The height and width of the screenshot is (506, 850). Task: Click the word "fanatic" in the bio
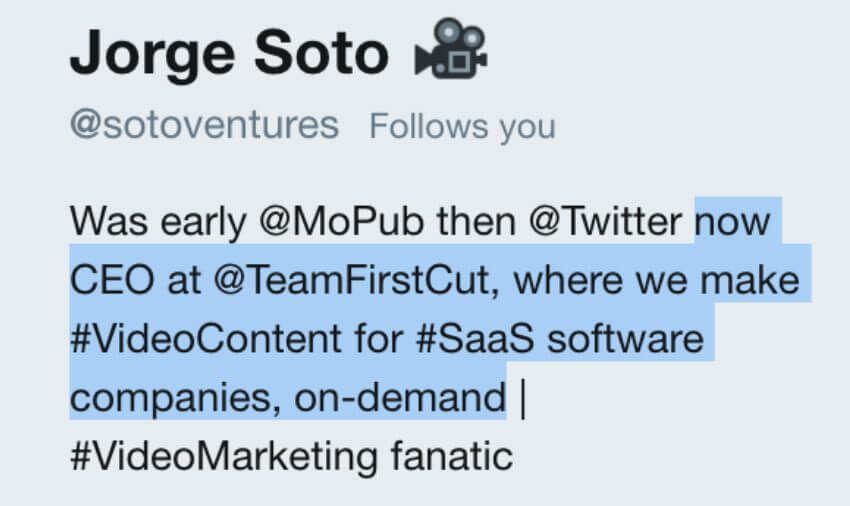tap(460, 457)
